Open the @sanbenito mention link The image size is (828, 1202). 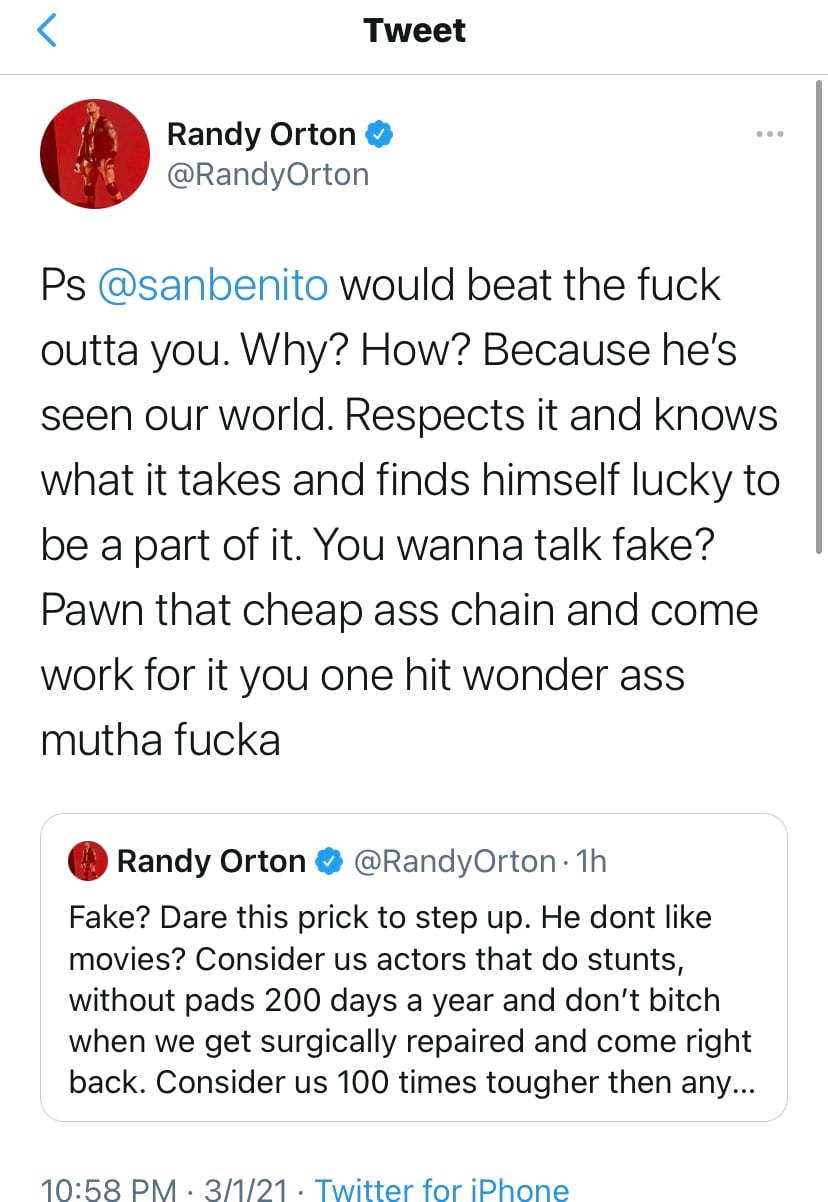pyautogui.click(x=214, y=285)
